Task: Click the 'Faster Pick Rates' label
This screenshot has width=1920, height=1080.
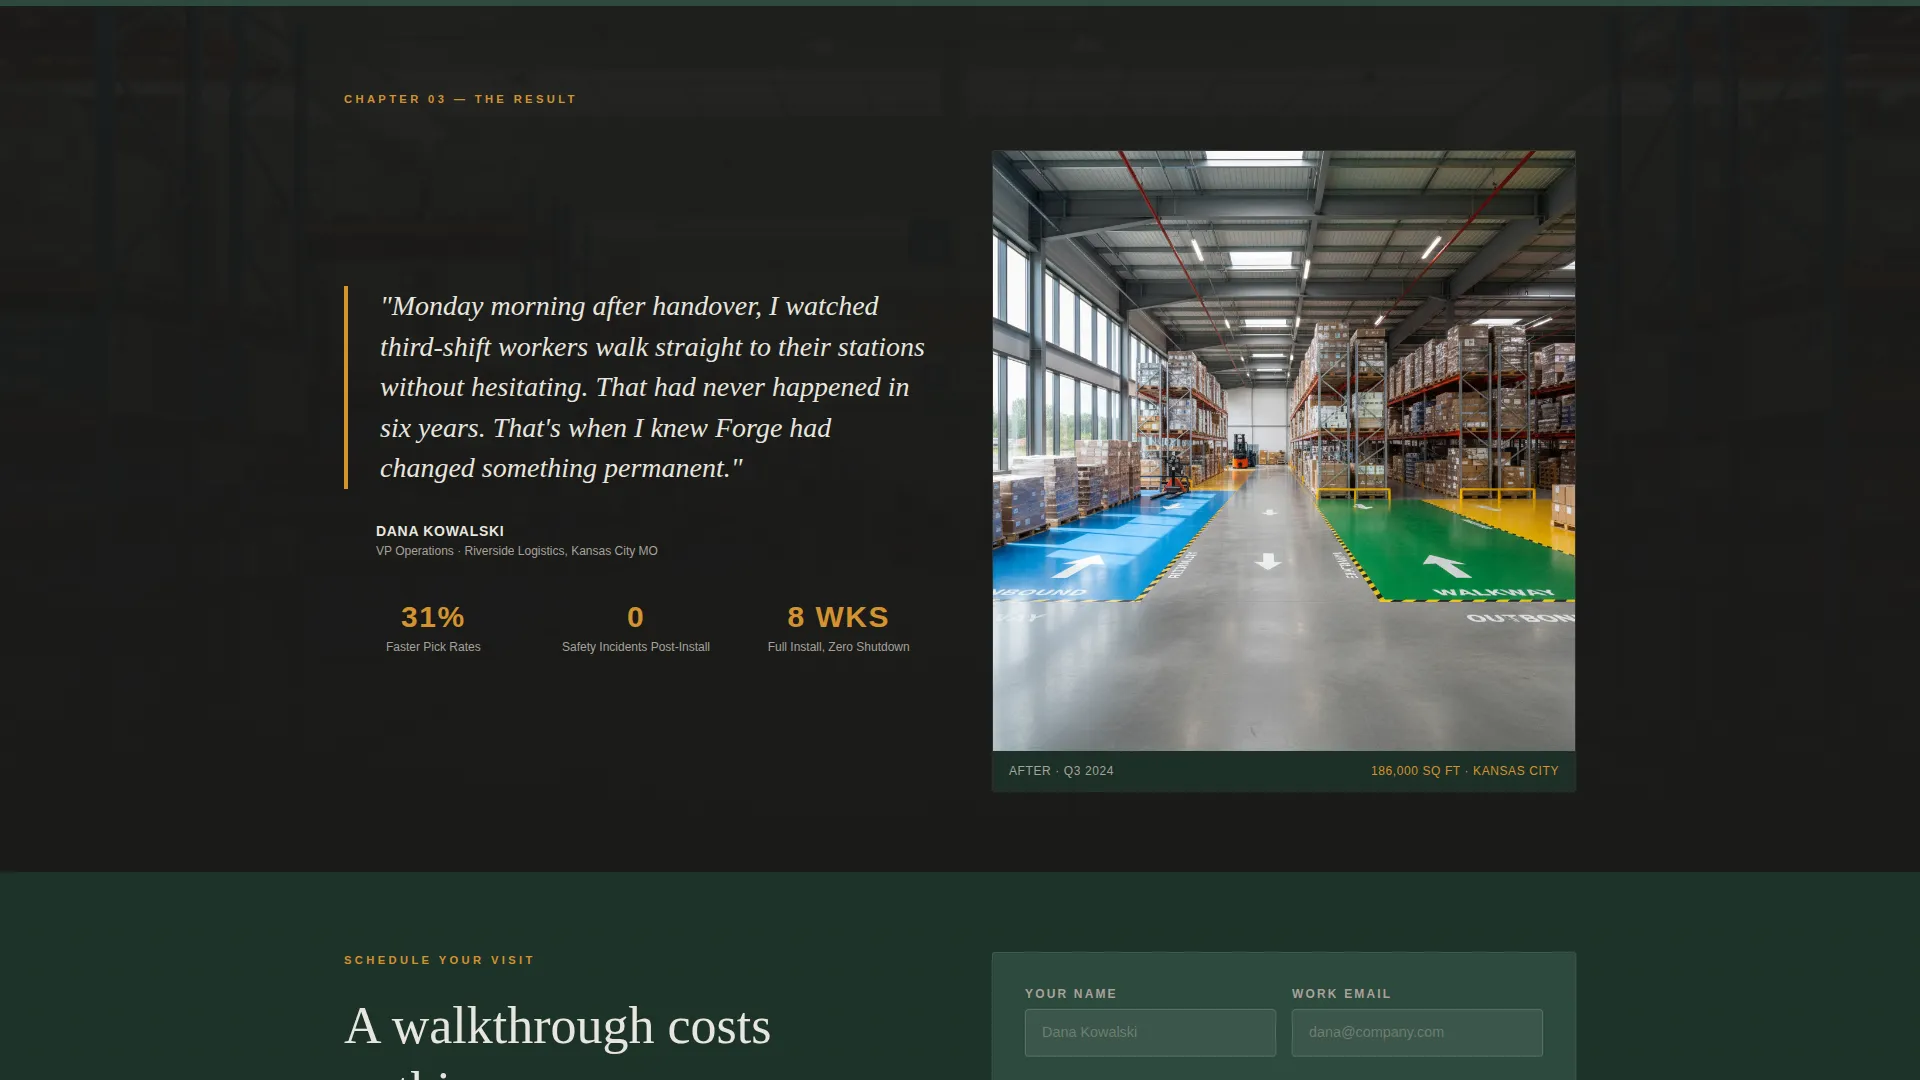Action: coord(433,647)
